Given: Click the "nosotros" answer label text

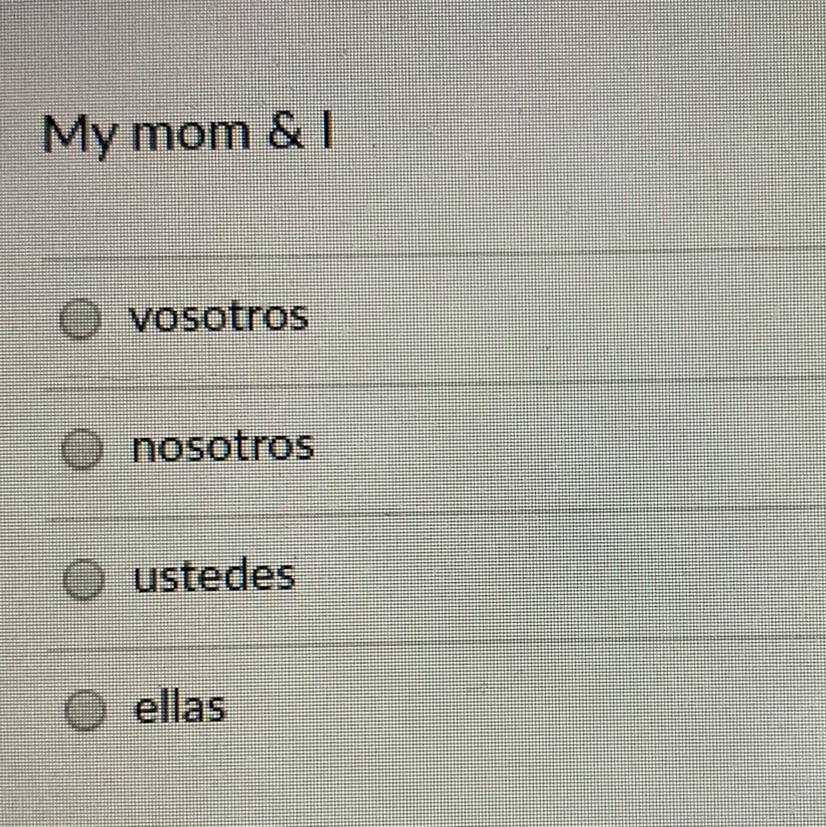Looking at the screenshot, I should pos(223,447).
